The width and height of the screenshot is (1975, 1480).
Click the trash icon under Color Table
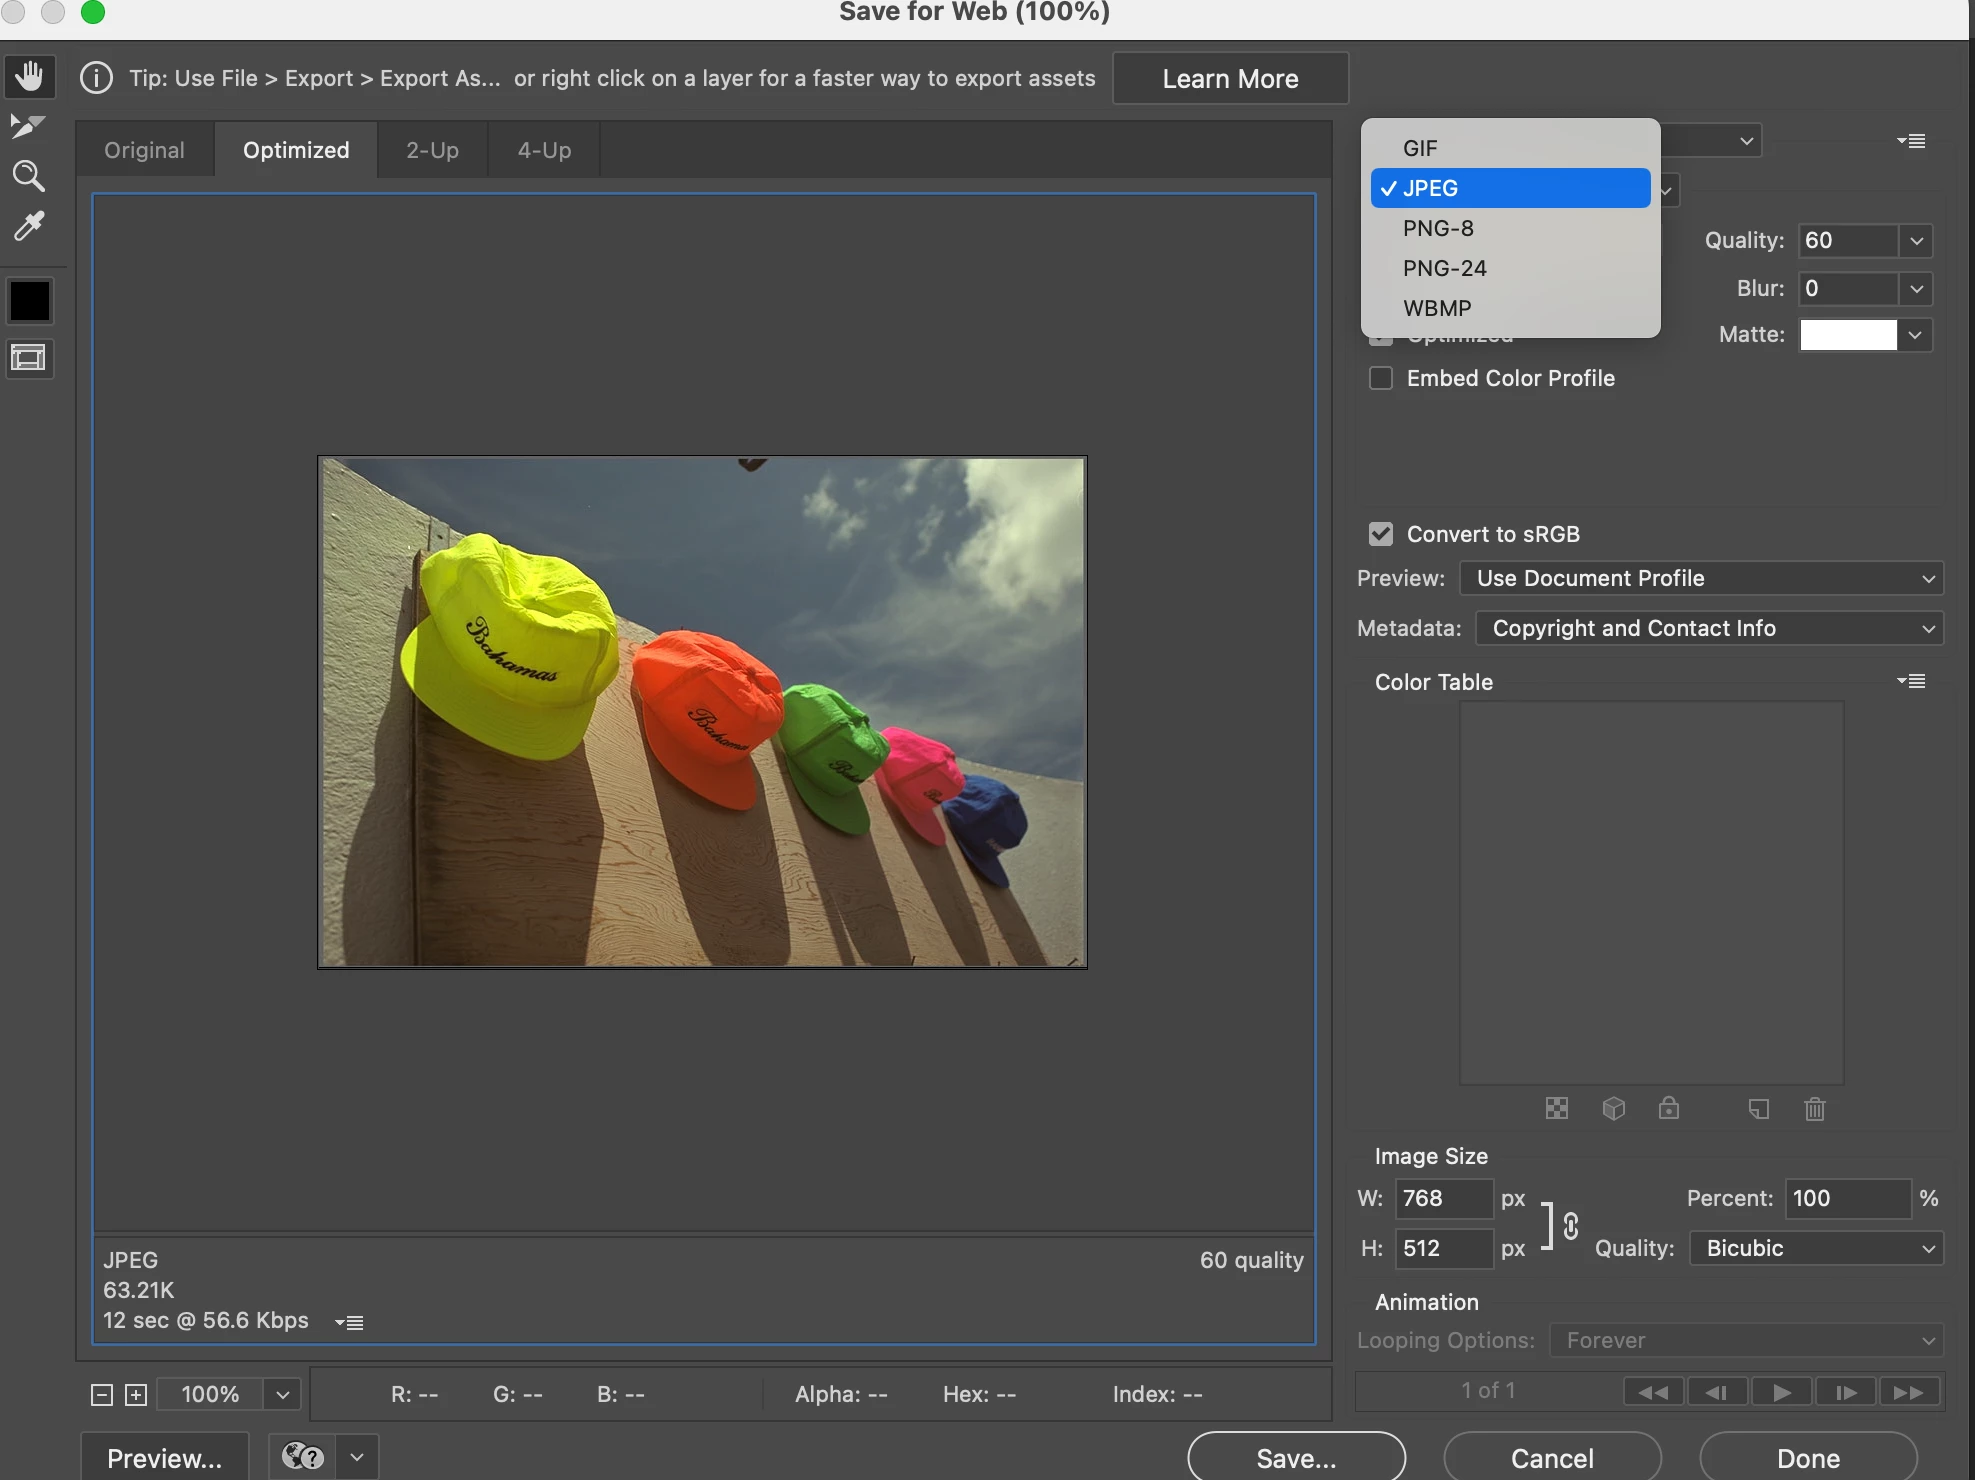click(x=1814, y=1108)
